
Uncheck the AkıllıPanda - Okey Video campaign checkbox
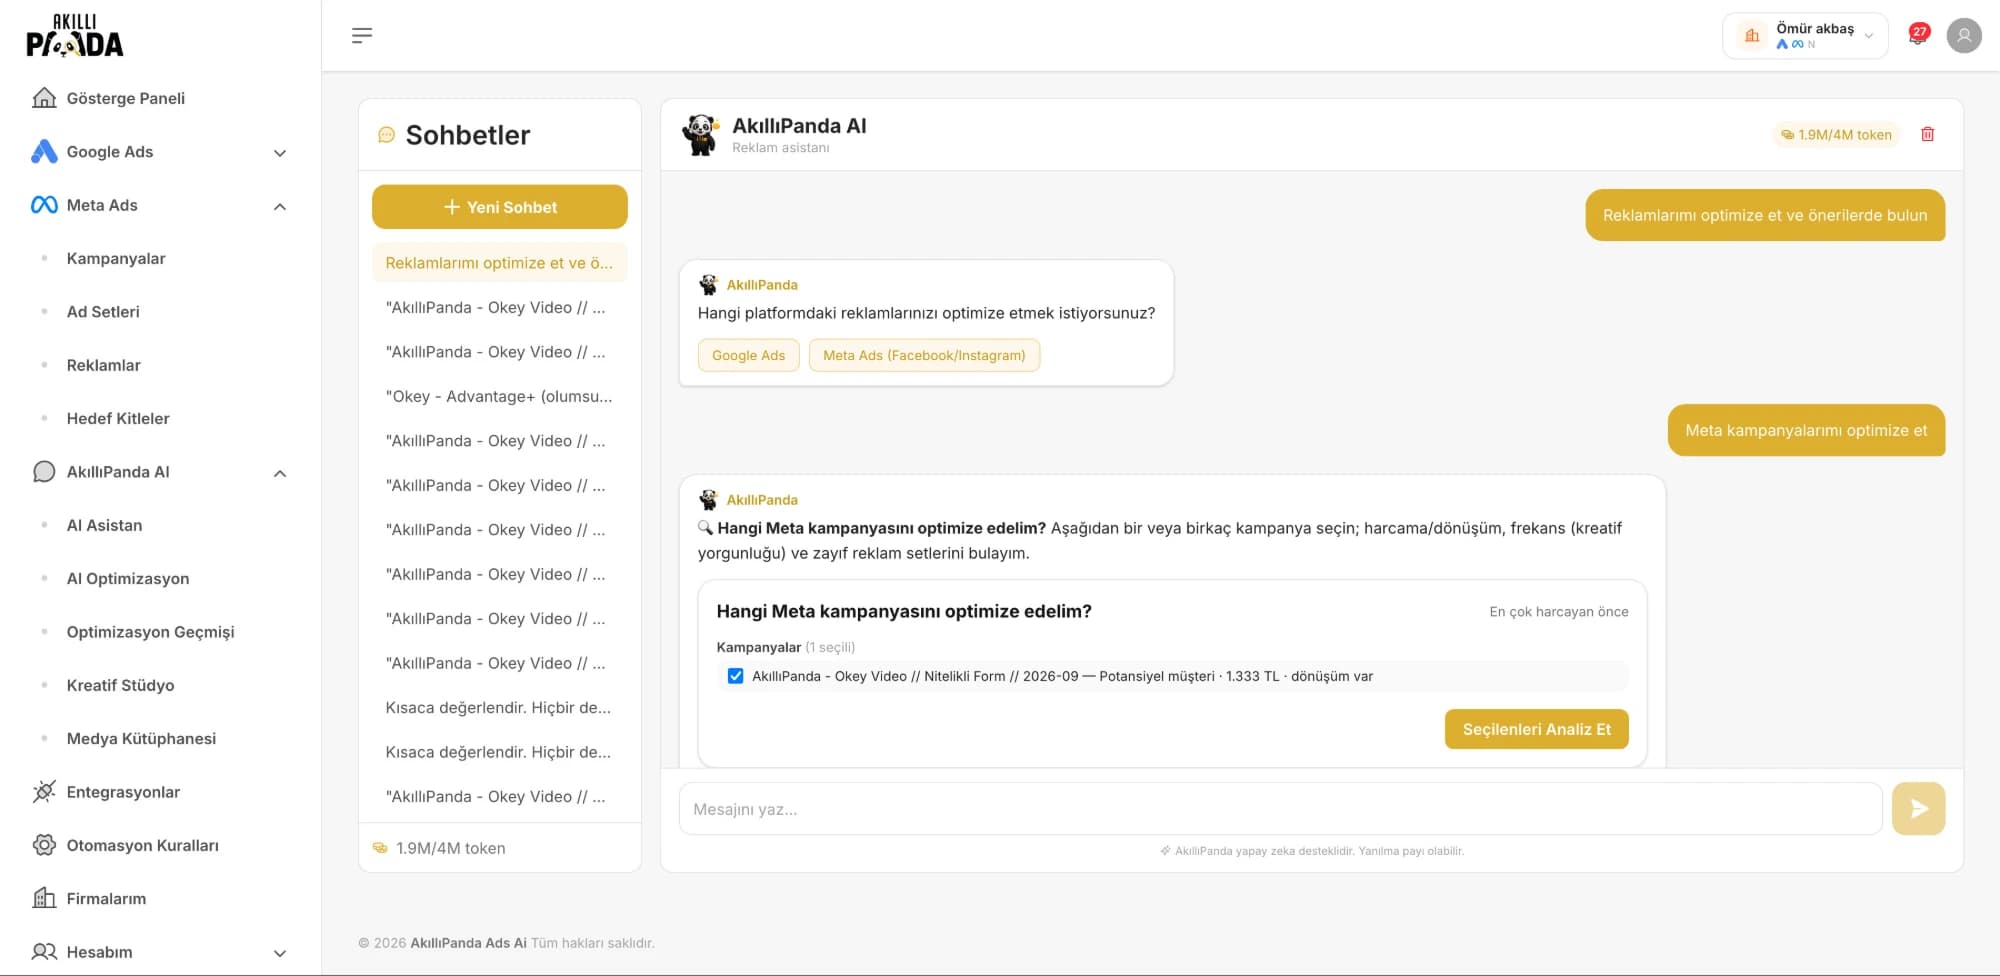[736, 676]
